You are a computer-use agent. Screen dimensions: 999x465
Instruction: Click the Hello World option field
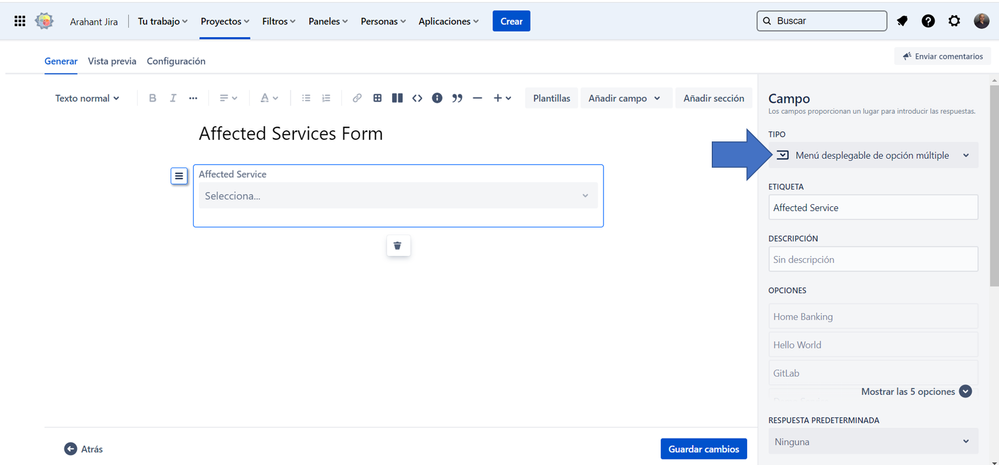tap(873, 345)
